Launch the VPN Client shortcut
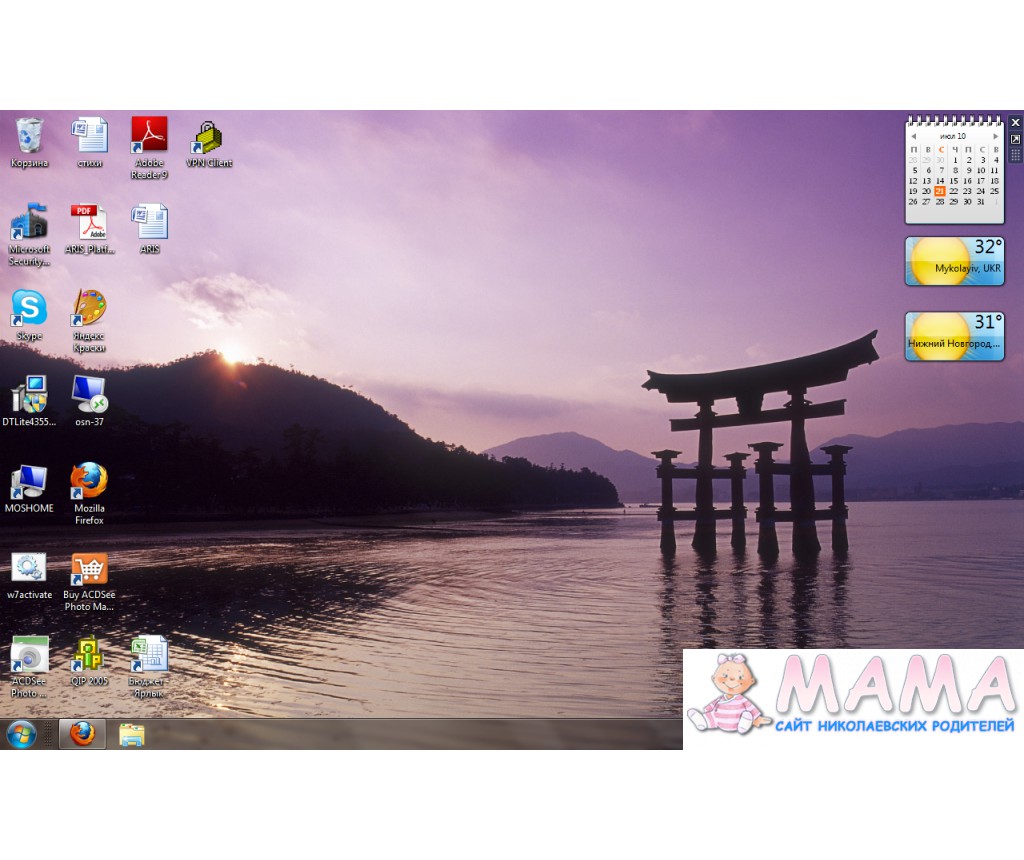 [x=208, y=136]
